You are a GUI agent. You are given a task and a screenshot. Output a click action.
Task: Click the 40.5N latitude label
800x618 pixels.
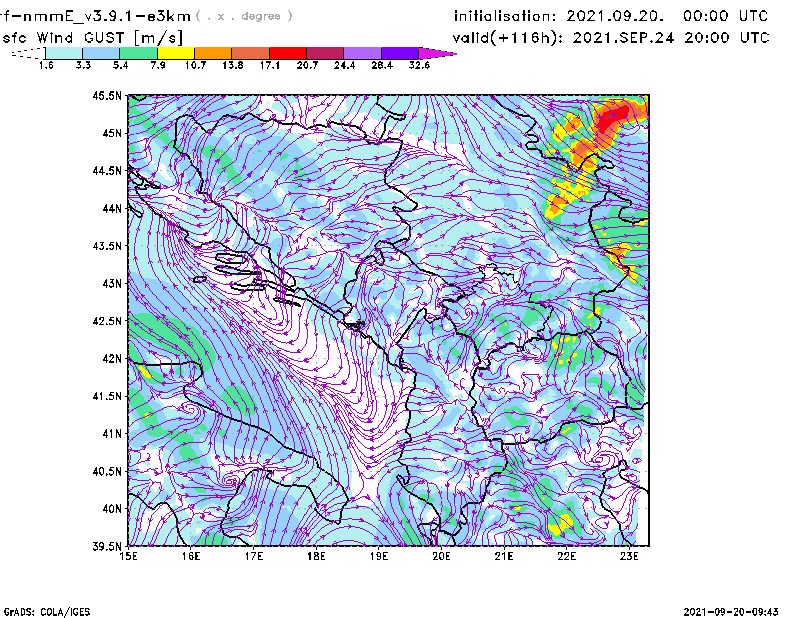point(107,472)
